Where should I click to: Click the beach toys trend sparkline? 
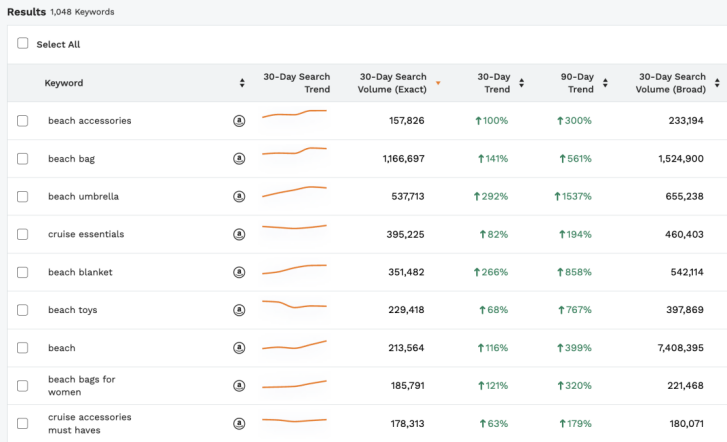294,305
